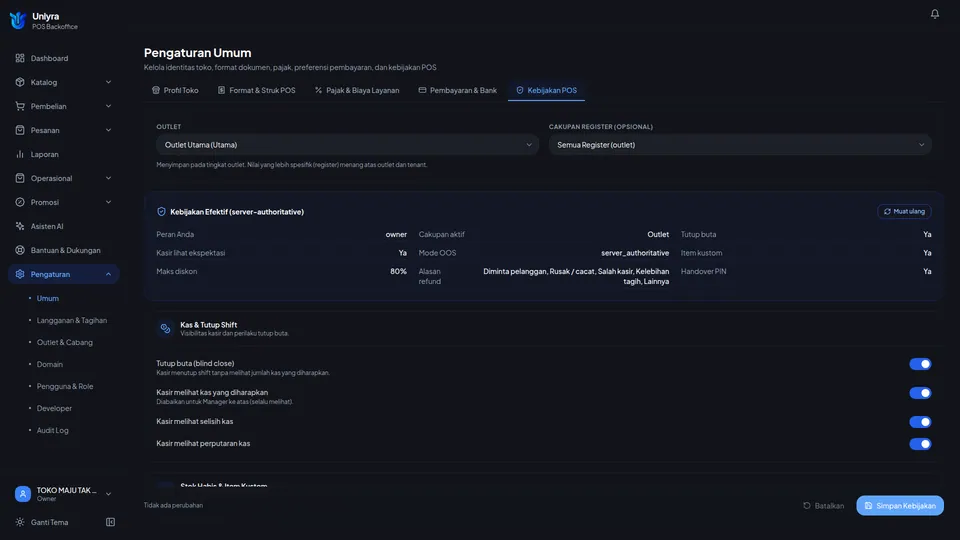Open the Outlet Utama dropdown
The image size is (960, 540).
pyautogui.click(x=347, y=145)
